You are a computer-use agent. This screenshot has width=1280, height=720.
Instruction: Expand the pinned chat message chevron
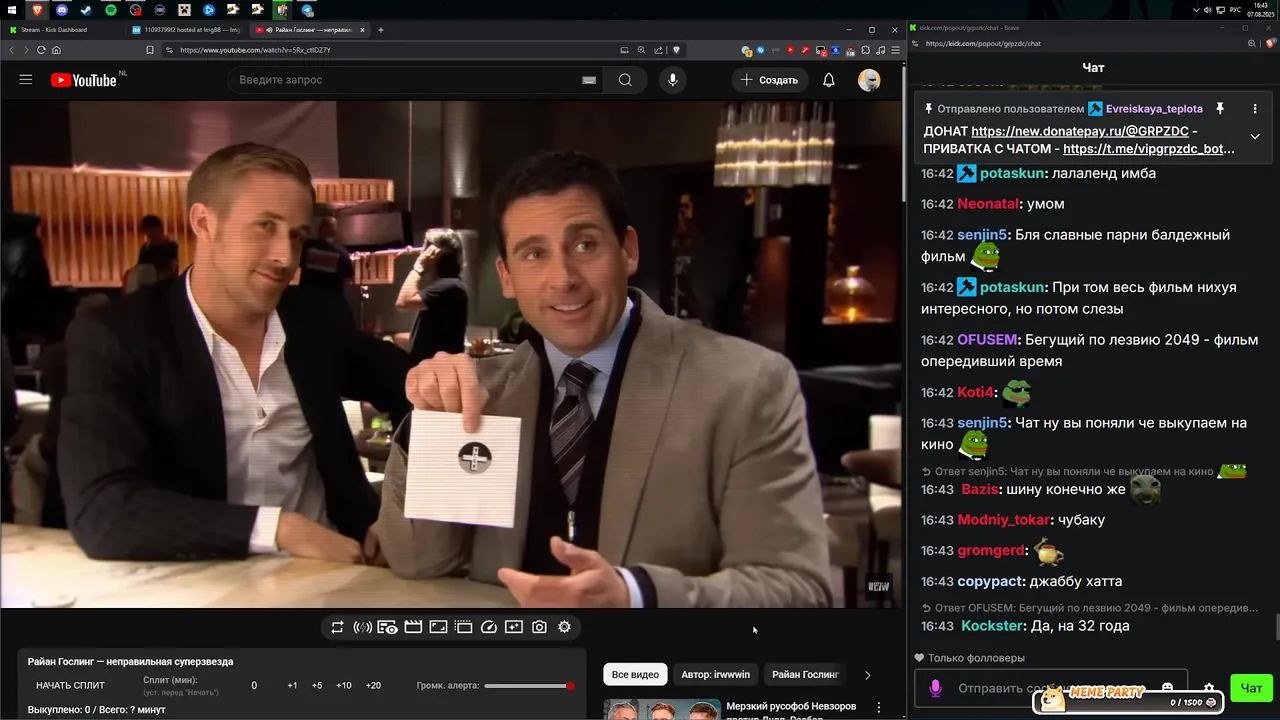click(1255, 137)
